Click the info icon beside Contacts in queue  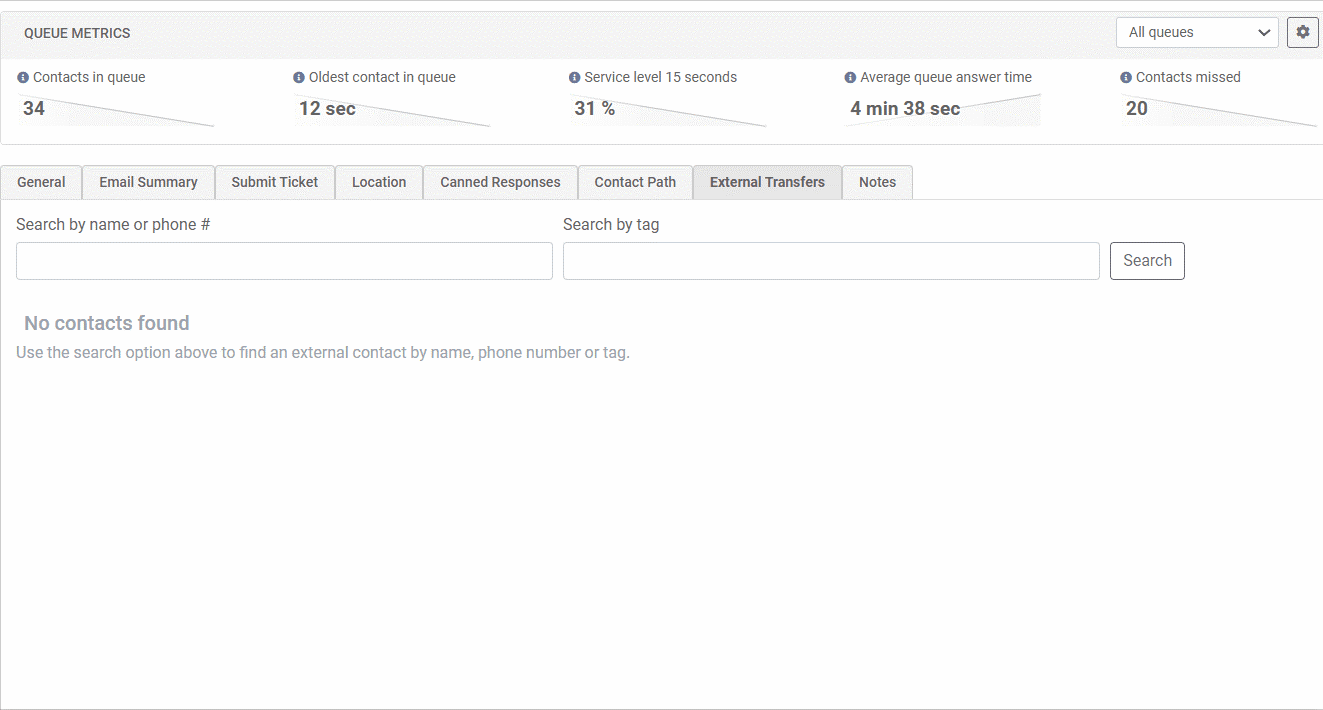[x=23, y=77]
